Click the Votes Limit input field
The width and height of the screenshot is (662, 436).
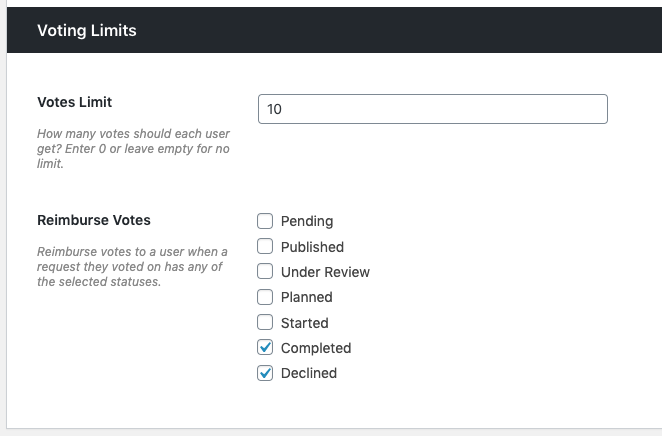(432, 109)
